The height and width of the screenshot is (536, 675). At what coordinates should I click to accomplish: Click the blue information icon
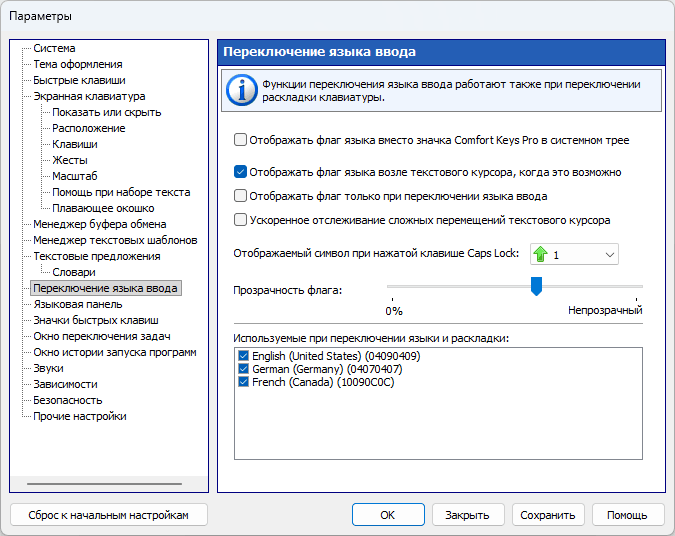point(242,90)
